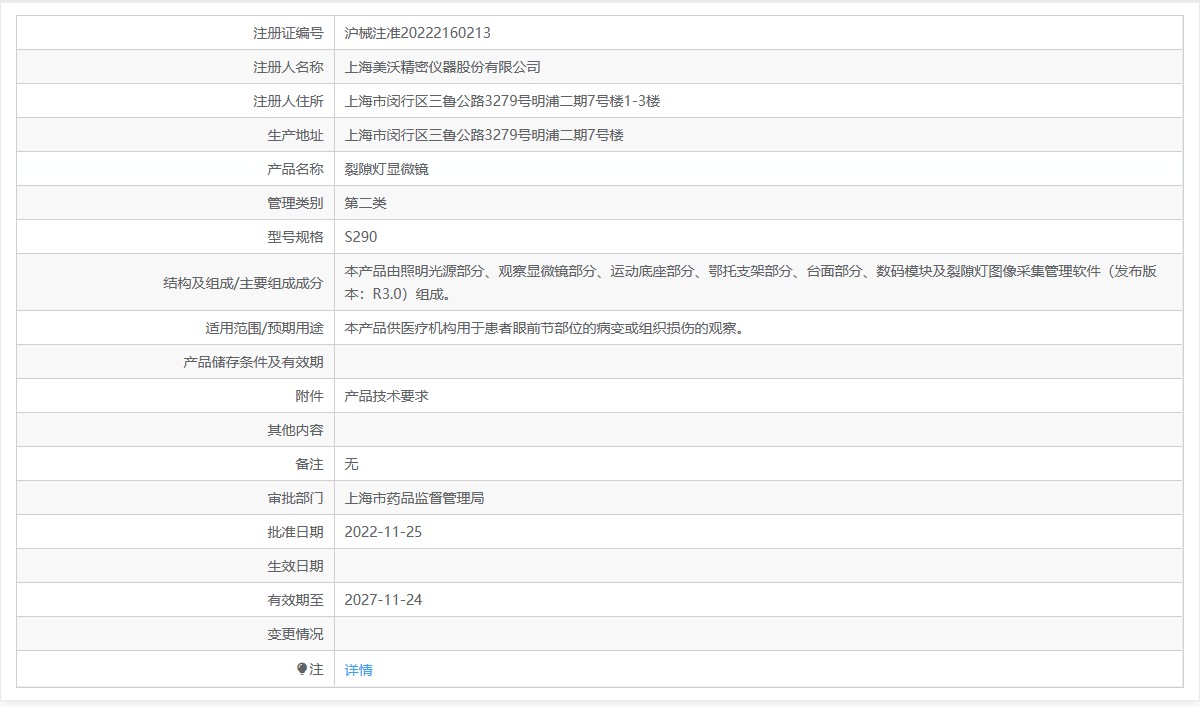The image size is (1200, 707).
Task: Select the product name 裂隙灯显微镜
Action: (x=386, y=169)
